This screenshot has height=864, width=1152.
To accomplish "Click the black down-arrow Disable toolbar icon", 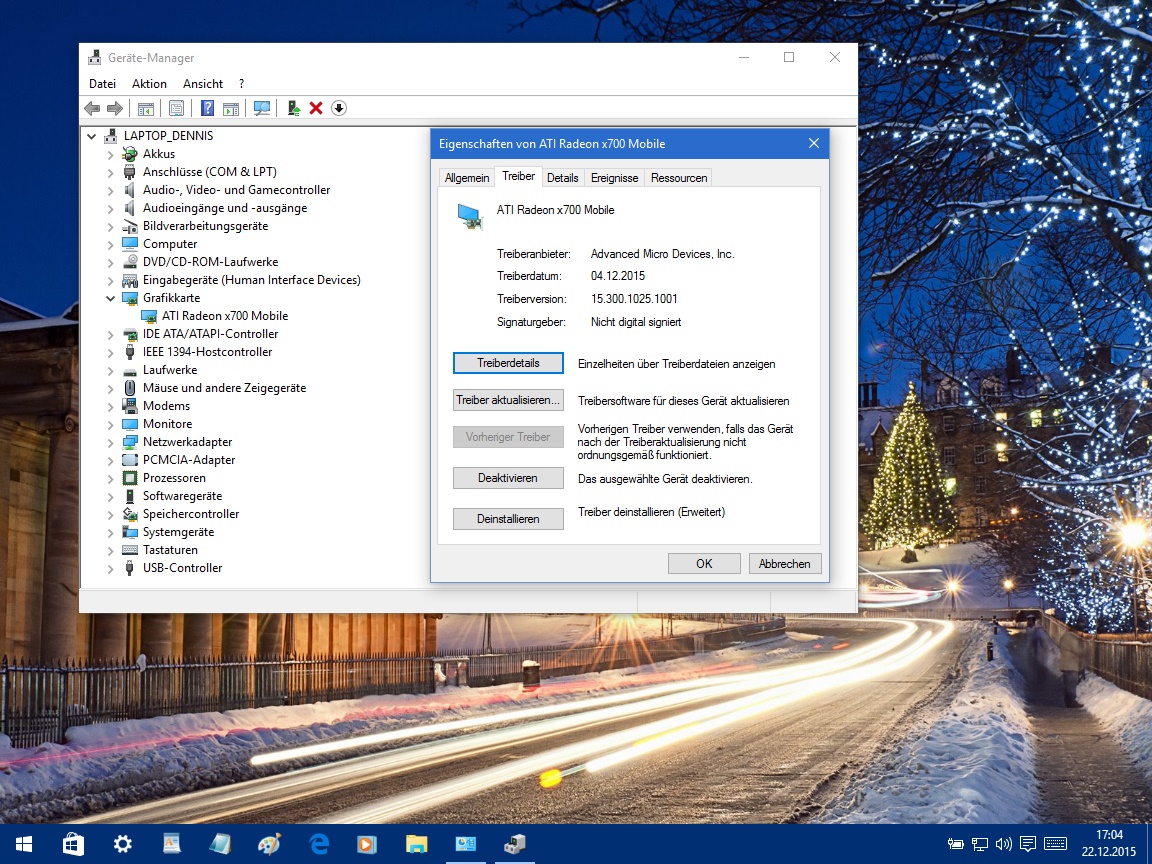I will (x=339, y=109).
